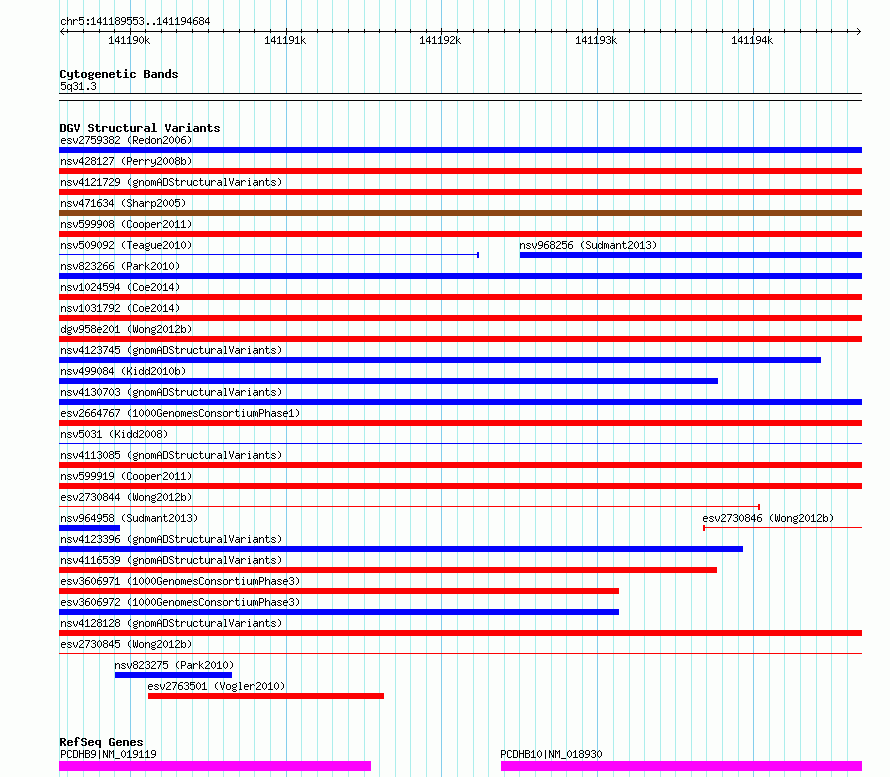Click the 141191k ruler position
890x777 pixels.
coord(285,40)
